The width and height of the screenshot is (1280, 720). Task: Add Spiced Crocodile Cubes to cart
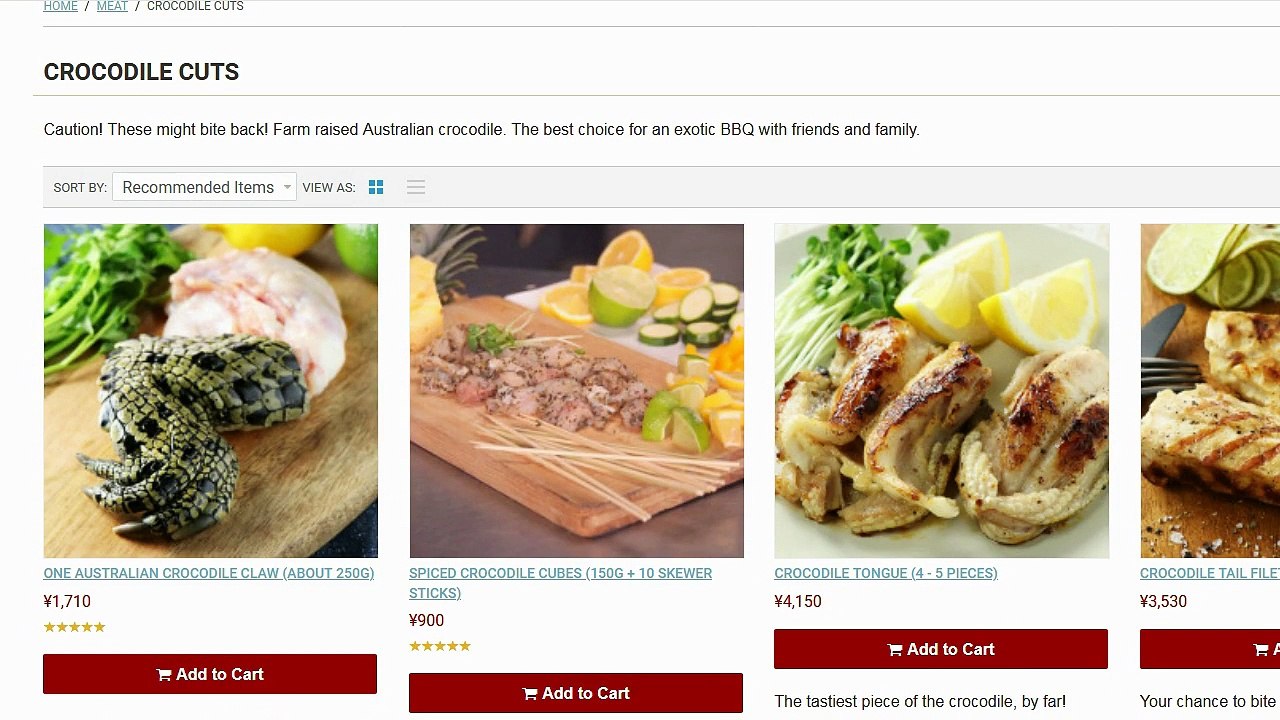pyautogui.click(x=576, y=693)
